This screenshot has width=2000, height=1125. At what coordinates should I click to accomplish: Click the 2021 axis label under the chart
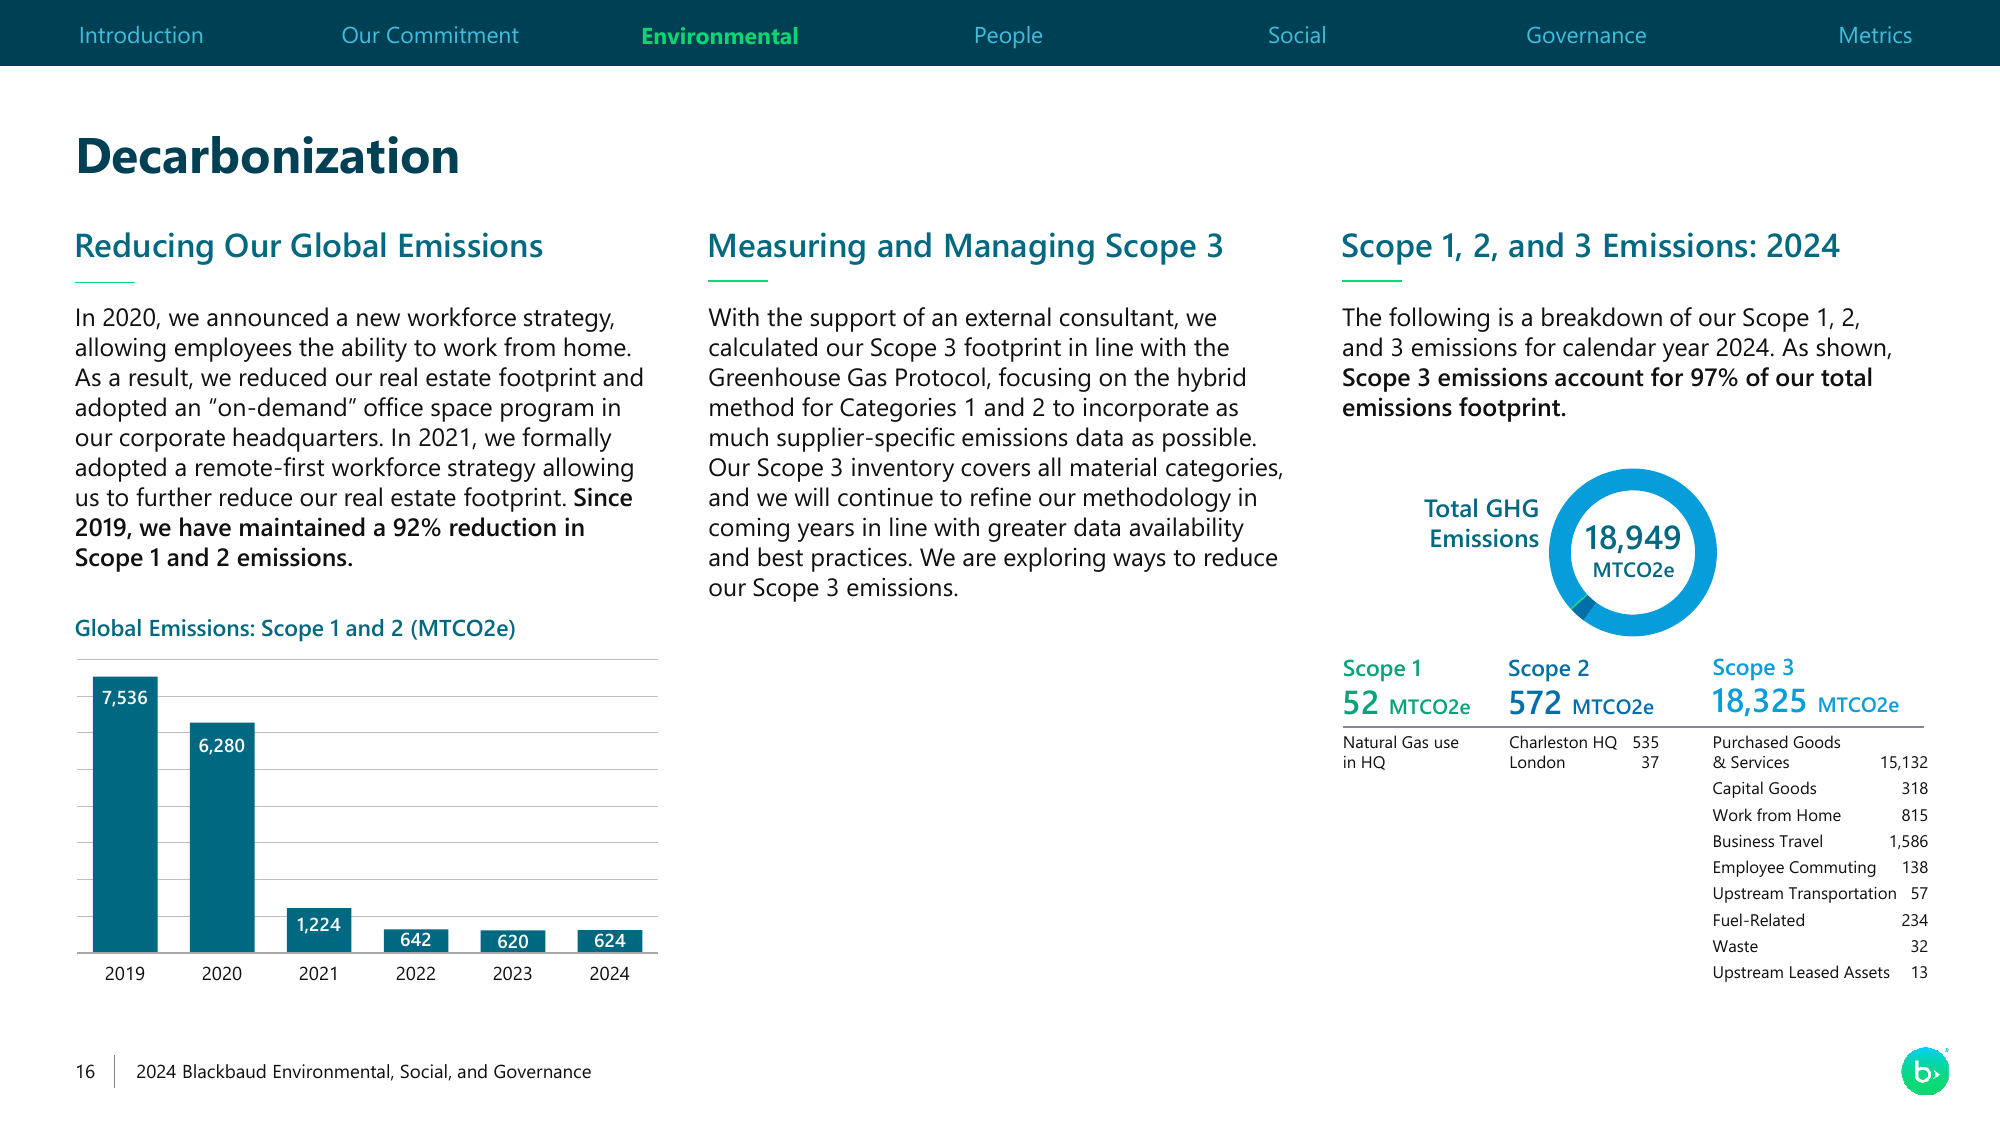click(x=319, y=973)
